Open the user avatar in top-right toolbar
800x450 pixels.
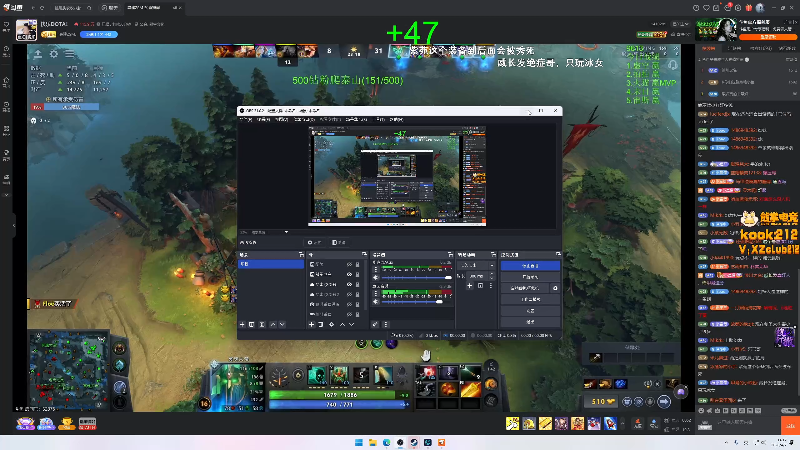click(760, 8)
